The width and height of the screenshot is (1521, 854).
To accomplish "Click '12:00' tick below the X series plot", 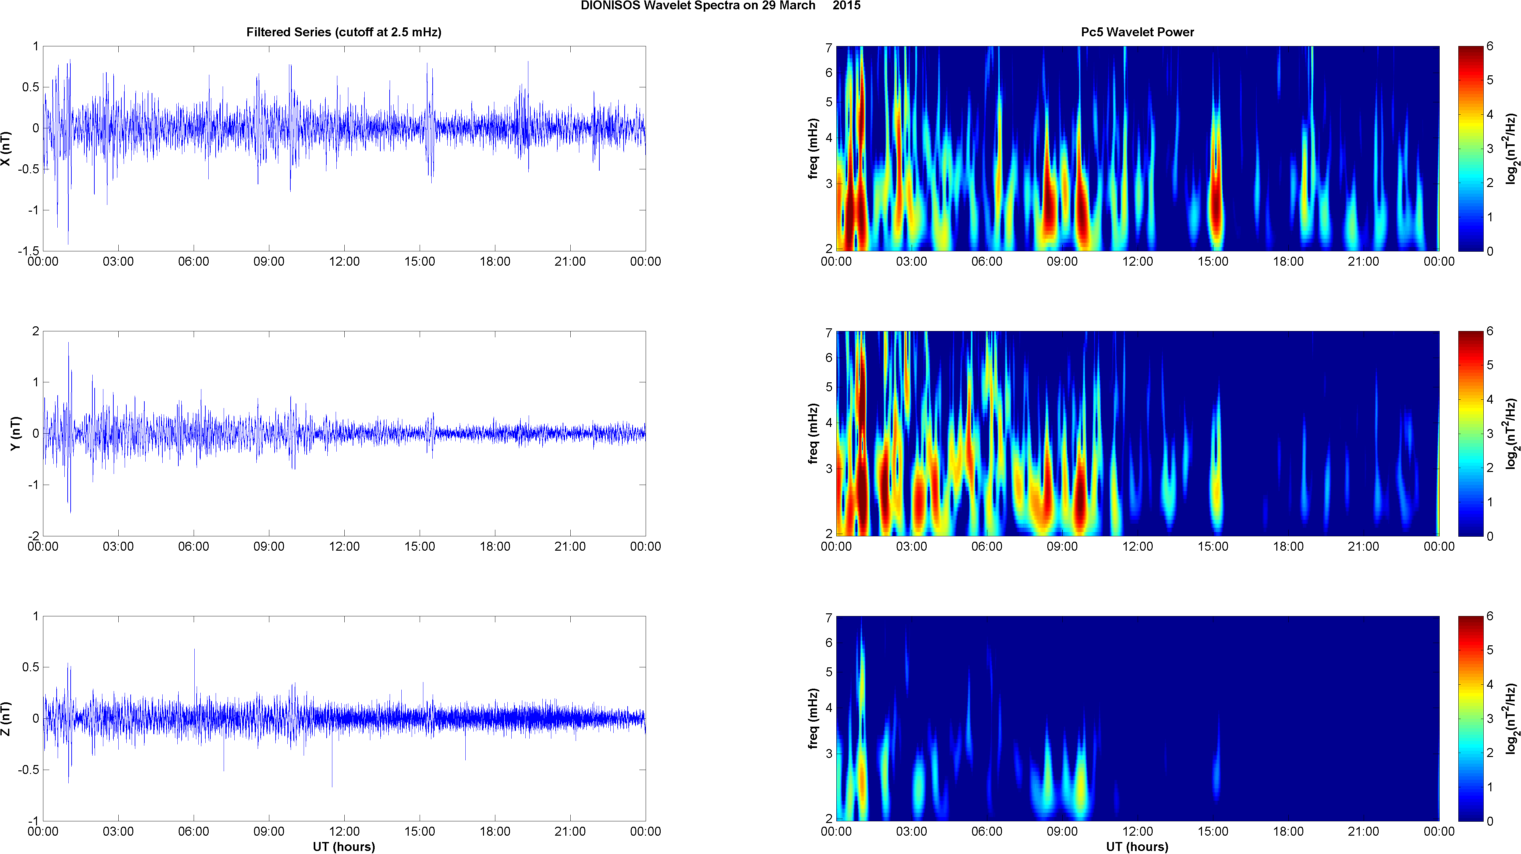I will click(344, 261).
